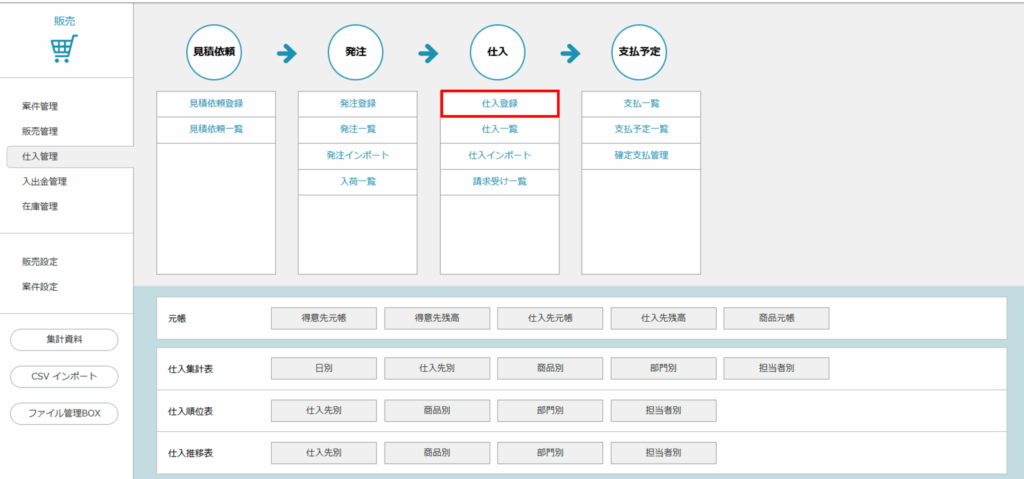The image size is (1024, 479).
Task: Open 請求受け一覧 link
Action: 499,181
